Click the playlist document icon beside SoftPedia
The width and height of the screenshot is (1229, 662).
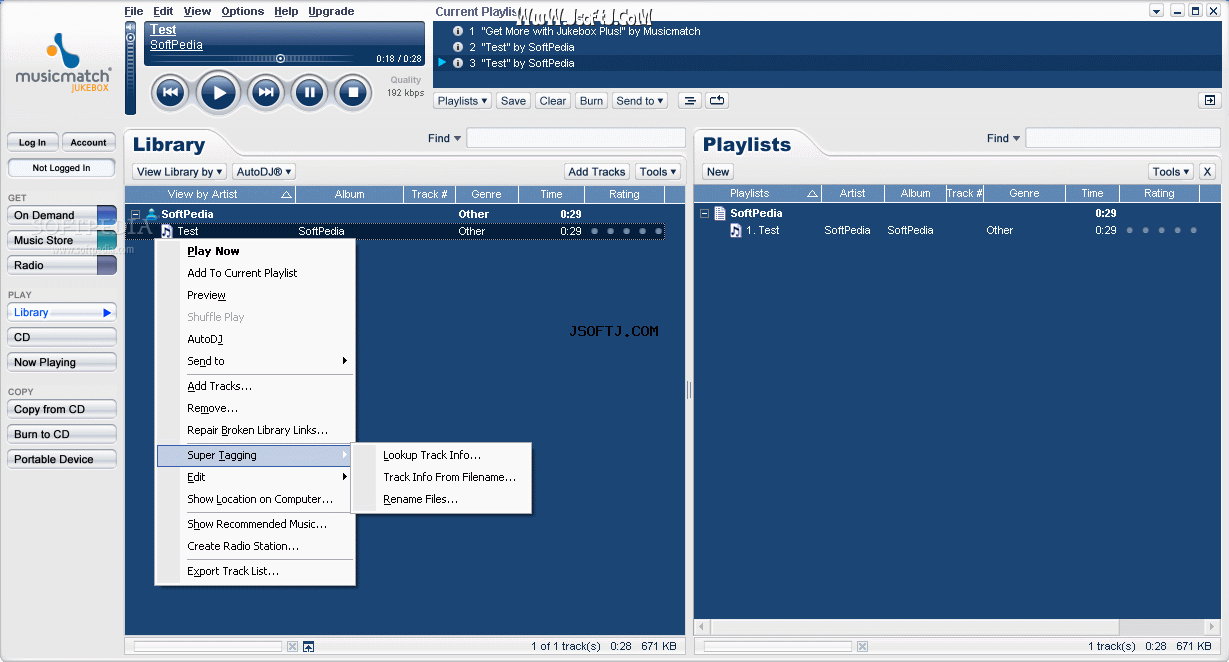click(719, 213)
